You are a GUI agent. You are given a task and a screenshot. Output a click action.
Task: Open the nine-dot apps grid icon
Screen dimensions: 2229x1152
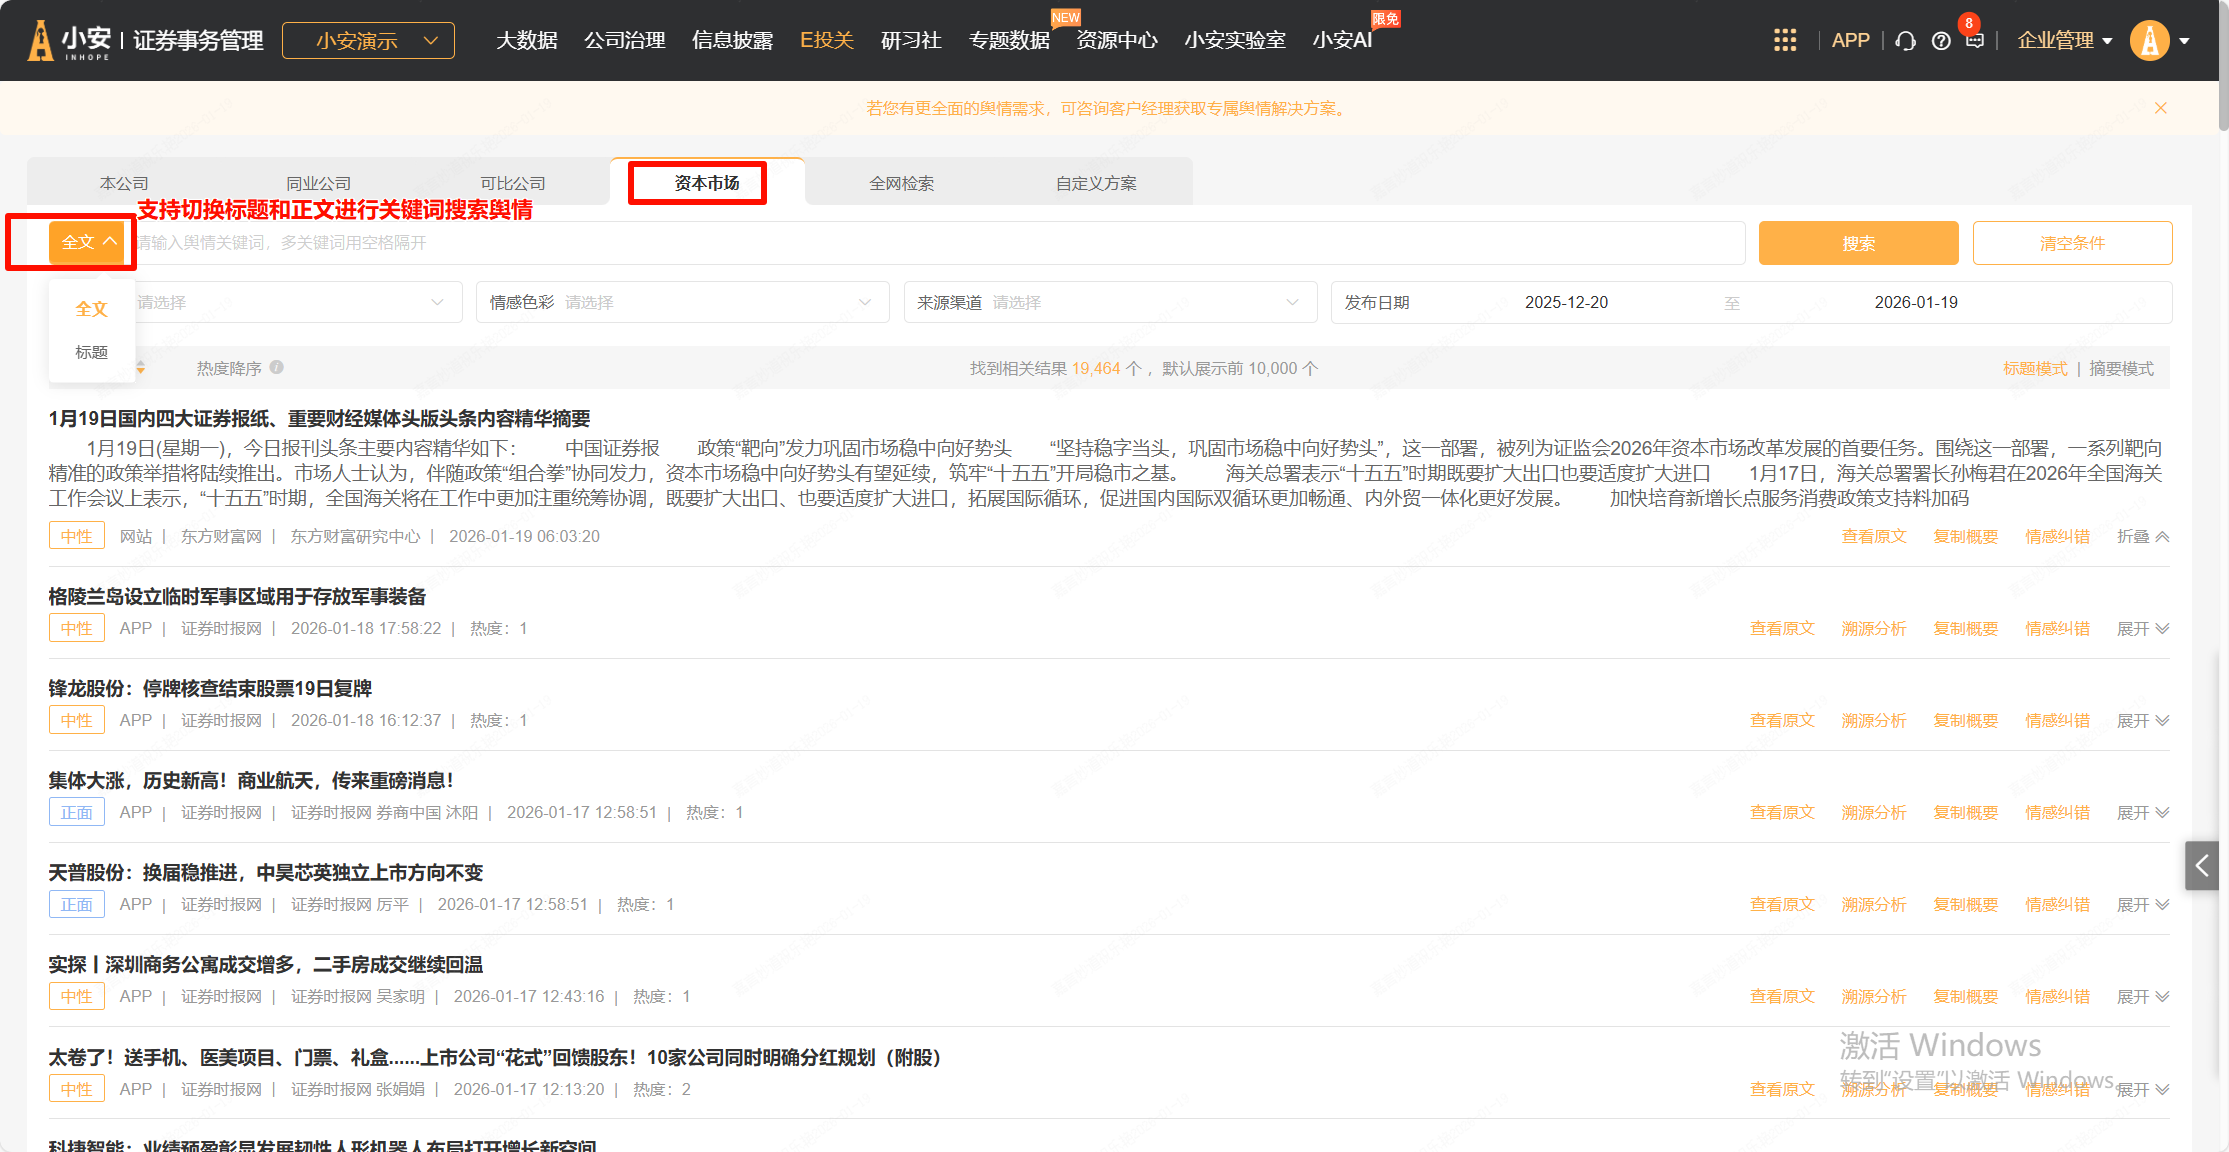1785,40
